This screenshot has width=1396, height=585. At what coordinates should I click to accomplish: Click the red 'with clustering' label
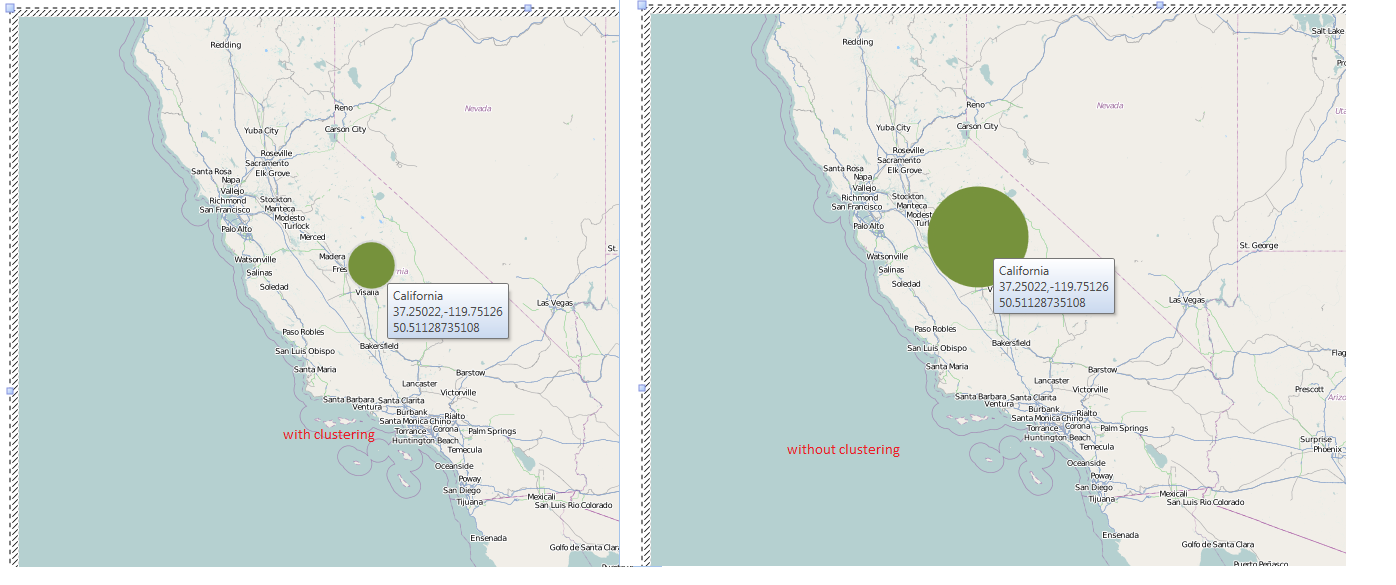pos(329,434)
